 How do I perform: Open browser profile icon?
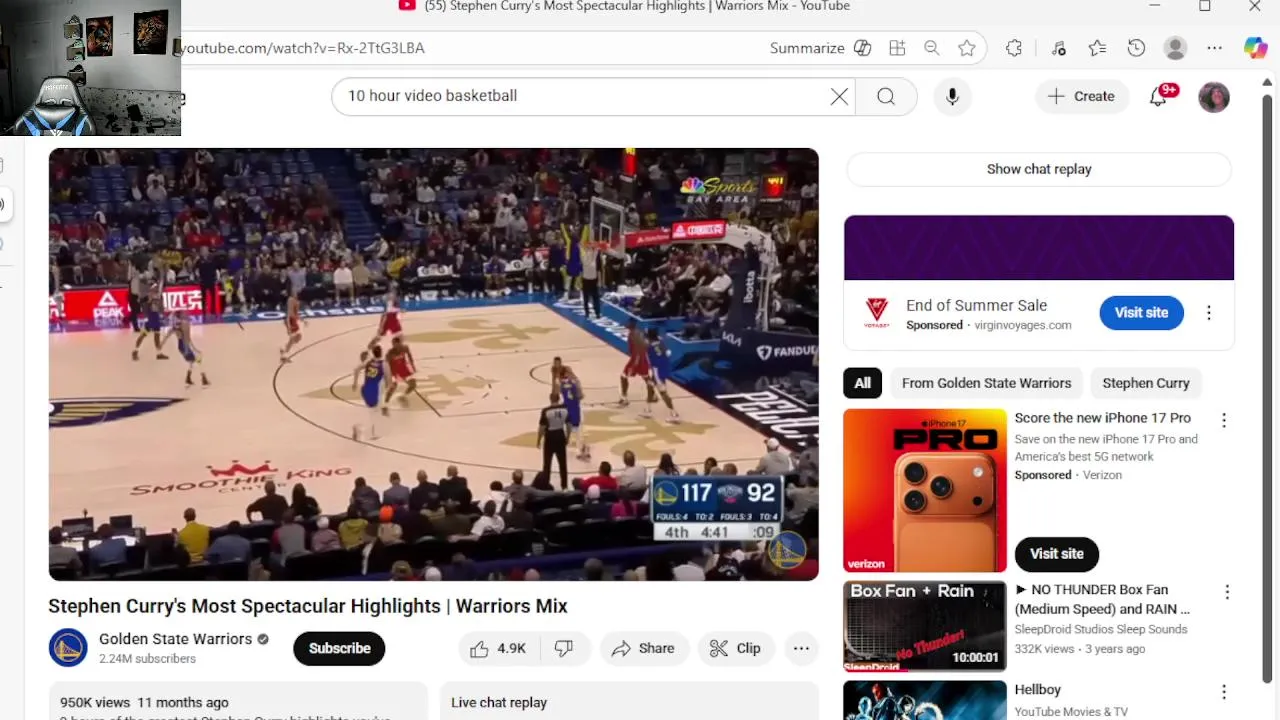point(1176,48)
